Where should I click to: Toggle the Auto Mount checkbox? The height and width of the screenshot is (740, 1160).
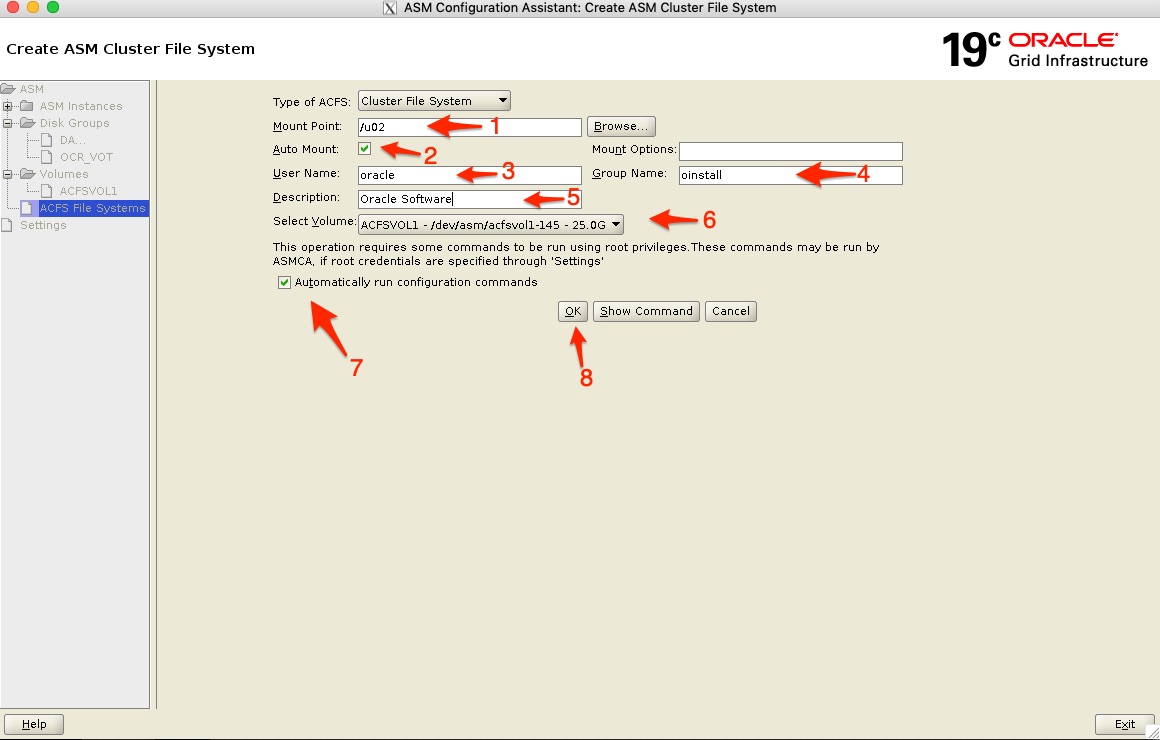tap(365, 149)
